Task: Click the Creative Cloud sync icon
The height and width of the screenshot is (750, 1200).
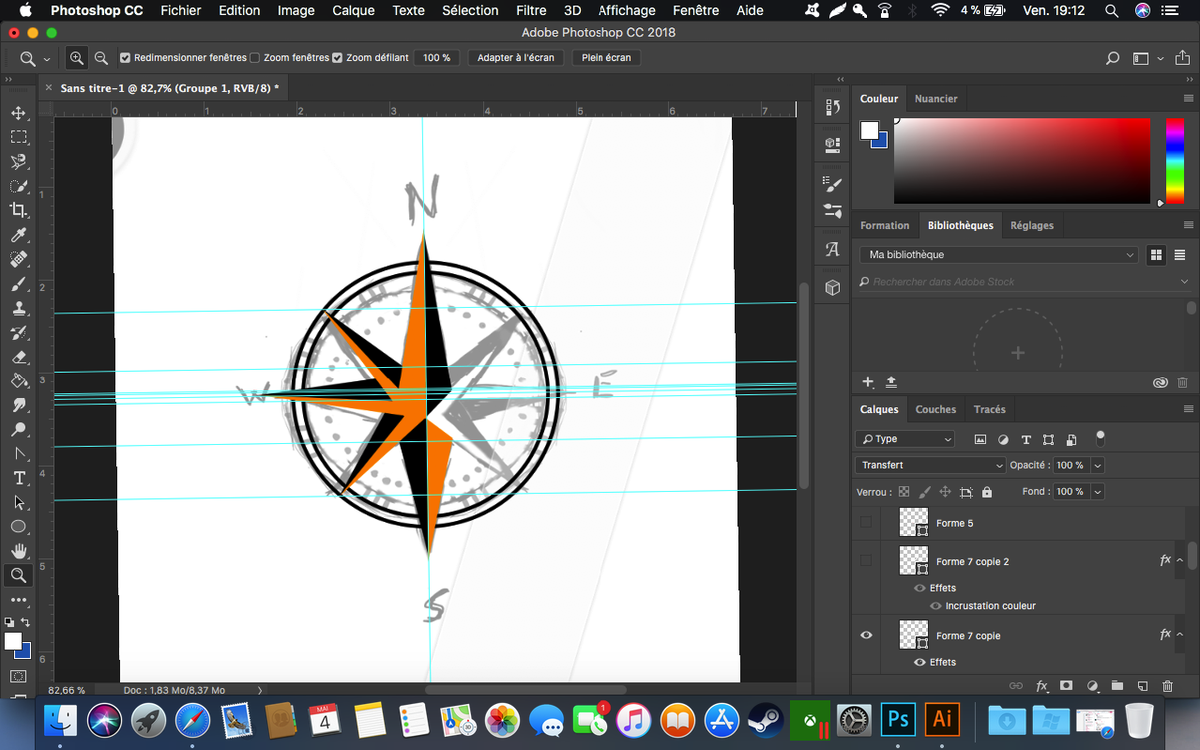Action: pos(1160,382)
